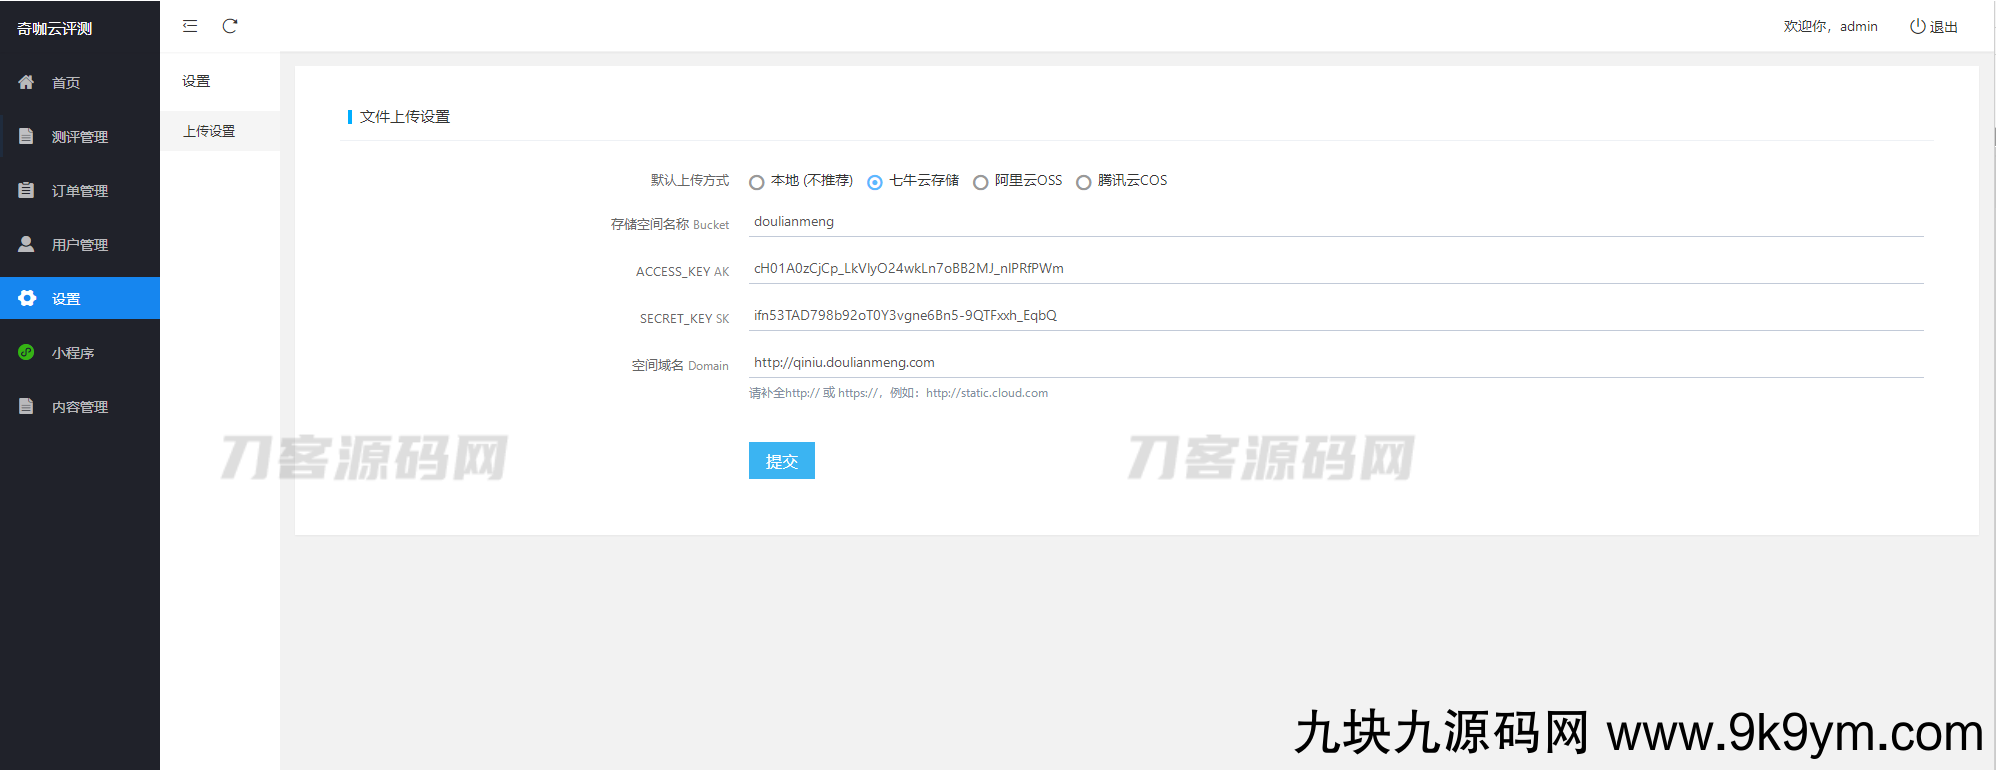The height and width of the screenshot is (770, 1996).
Task: Click the home icon in sidebar
Action: (x=27, y=82)
